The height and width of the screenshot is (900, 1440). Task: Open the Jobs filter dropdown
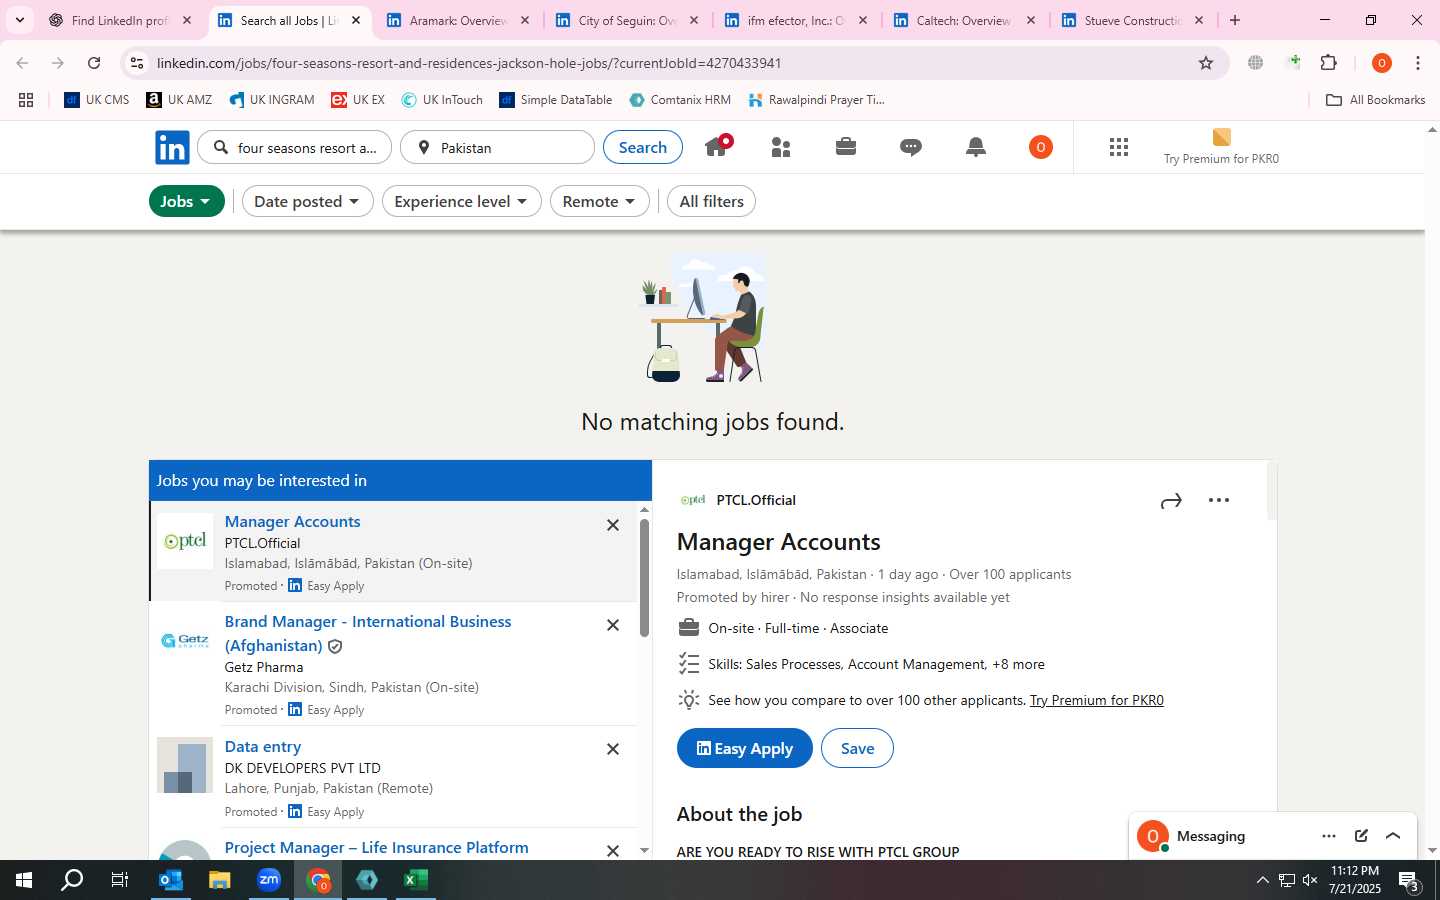187,201
